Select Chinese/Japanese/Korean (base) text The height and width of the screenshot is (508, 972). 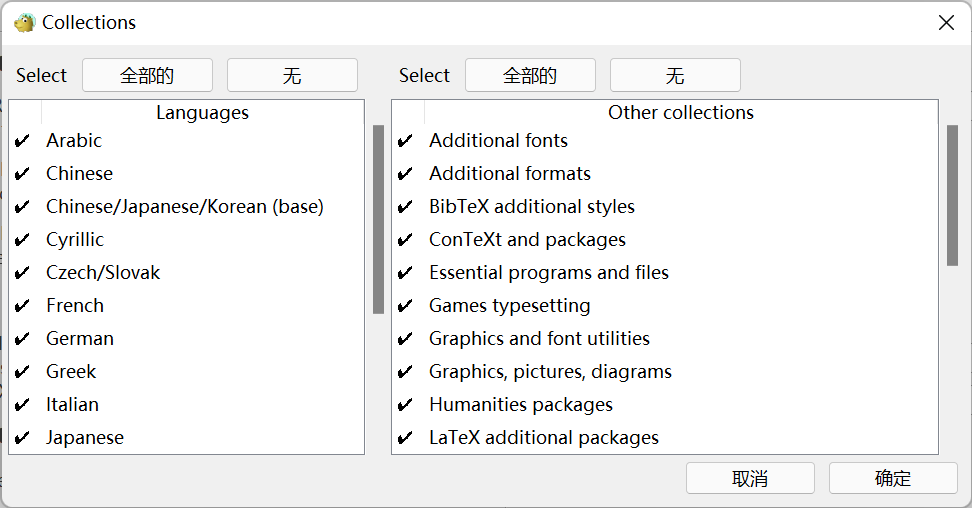coord(185,207)
